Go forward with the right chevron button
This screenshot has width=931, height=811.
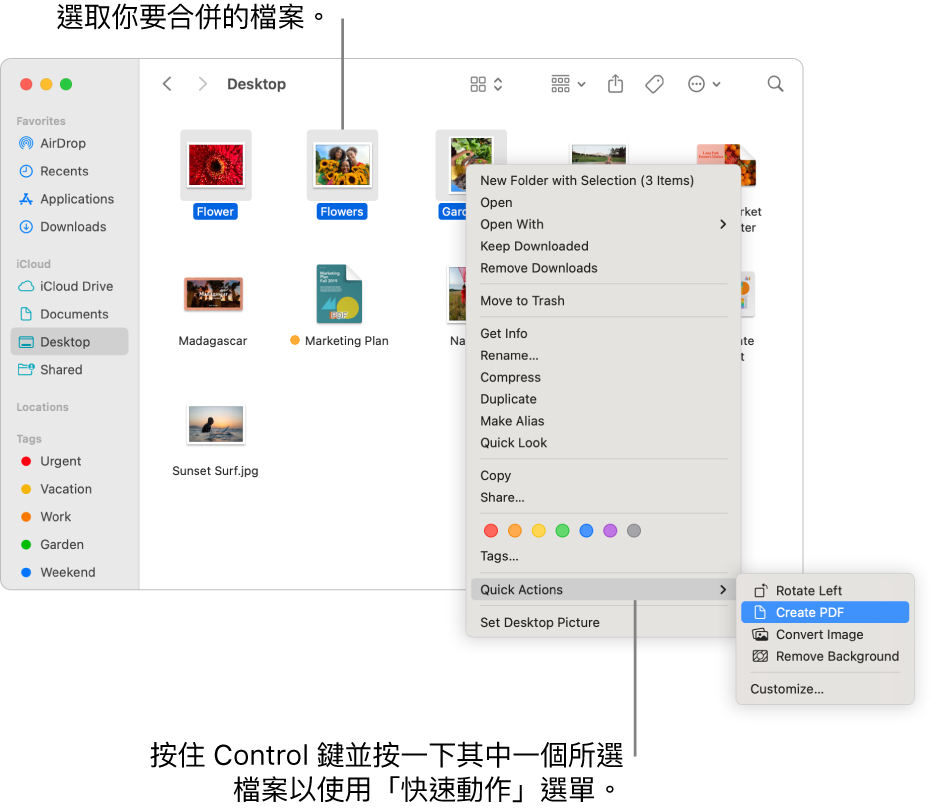(x=202, y=84)
